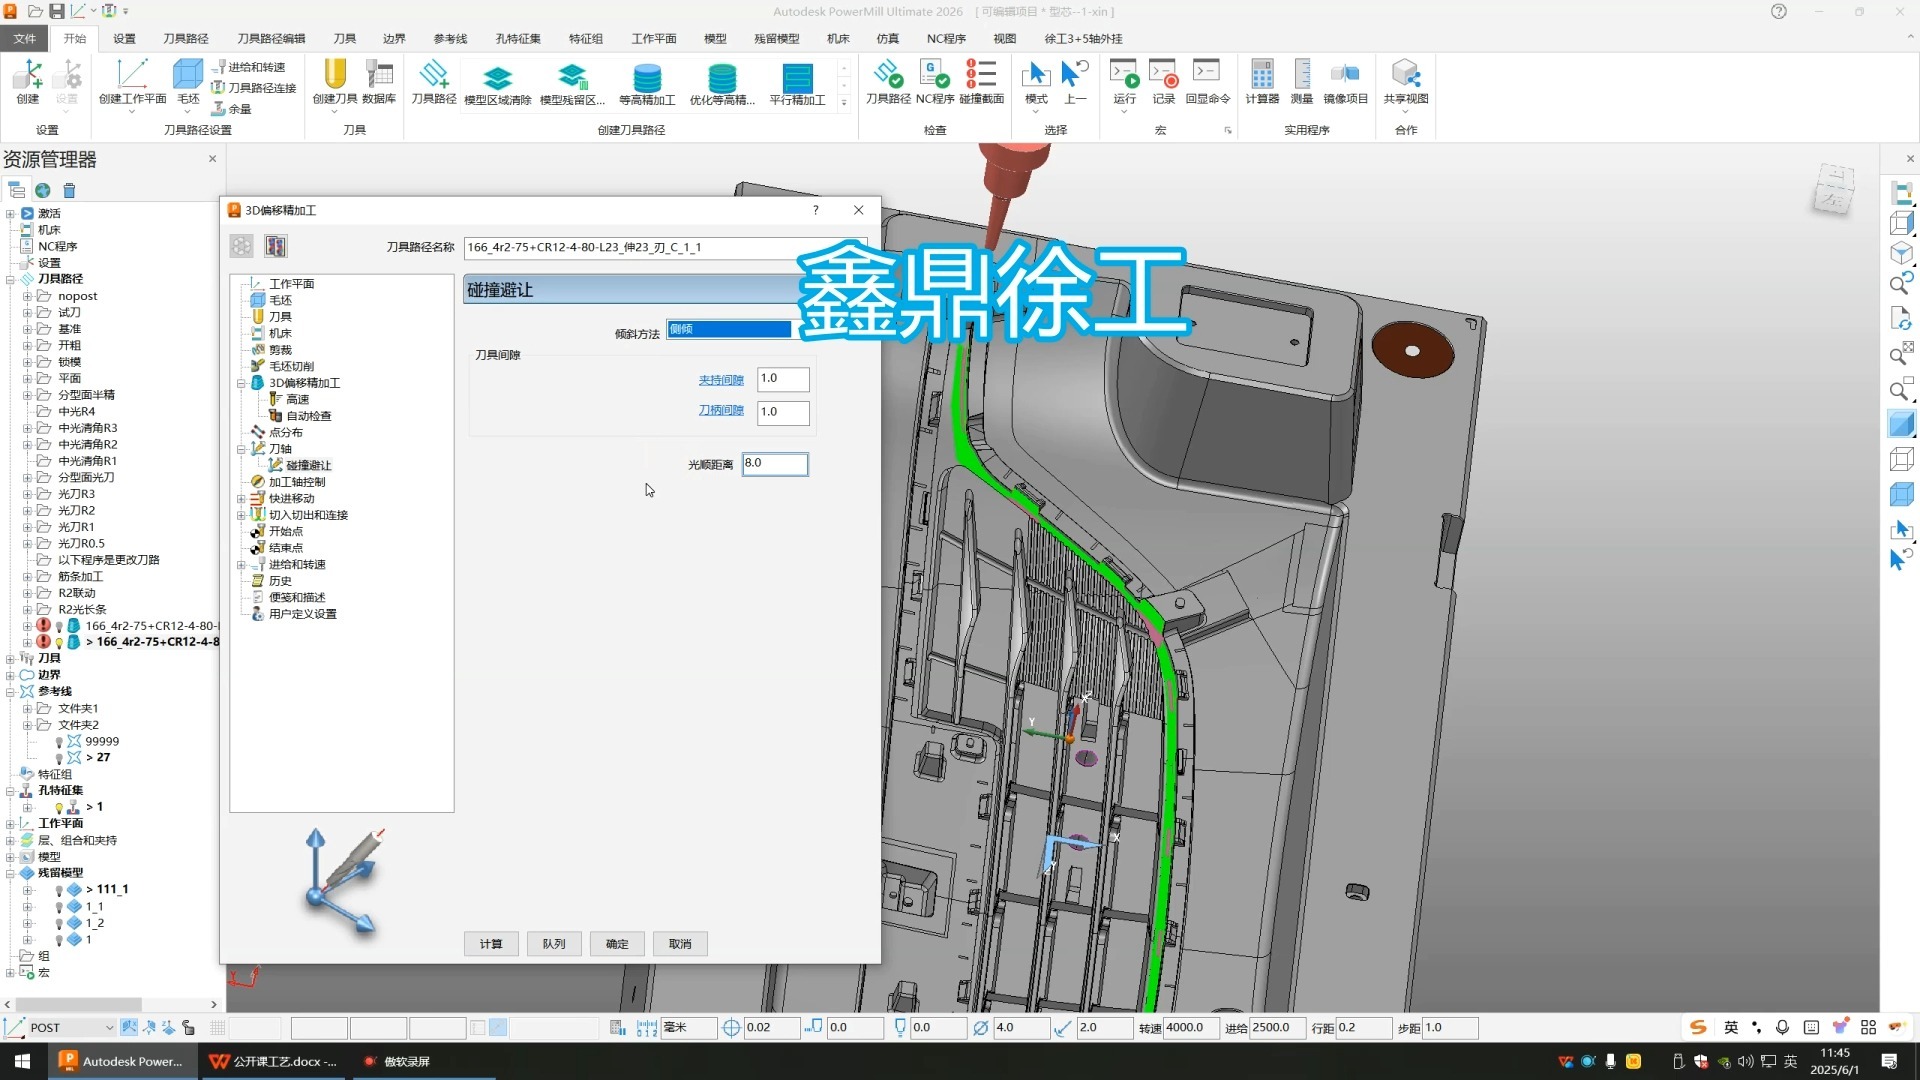Toggle light bulb for active 166_4r2 toolpath

pos(59,643)
